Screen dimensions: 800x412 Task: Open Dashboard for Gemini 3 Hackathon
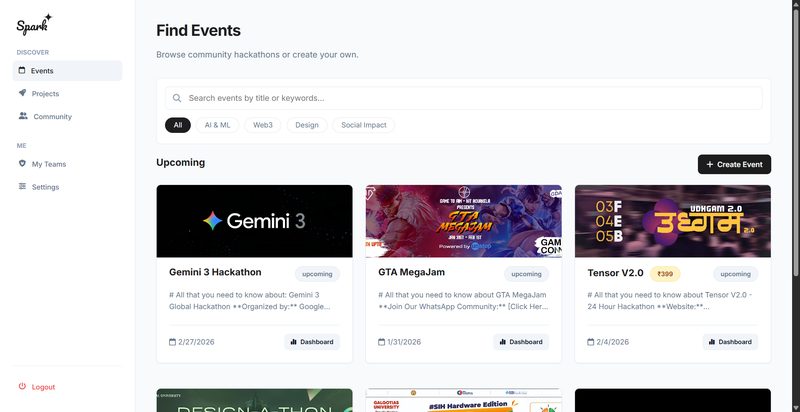[x=312, y=342]
